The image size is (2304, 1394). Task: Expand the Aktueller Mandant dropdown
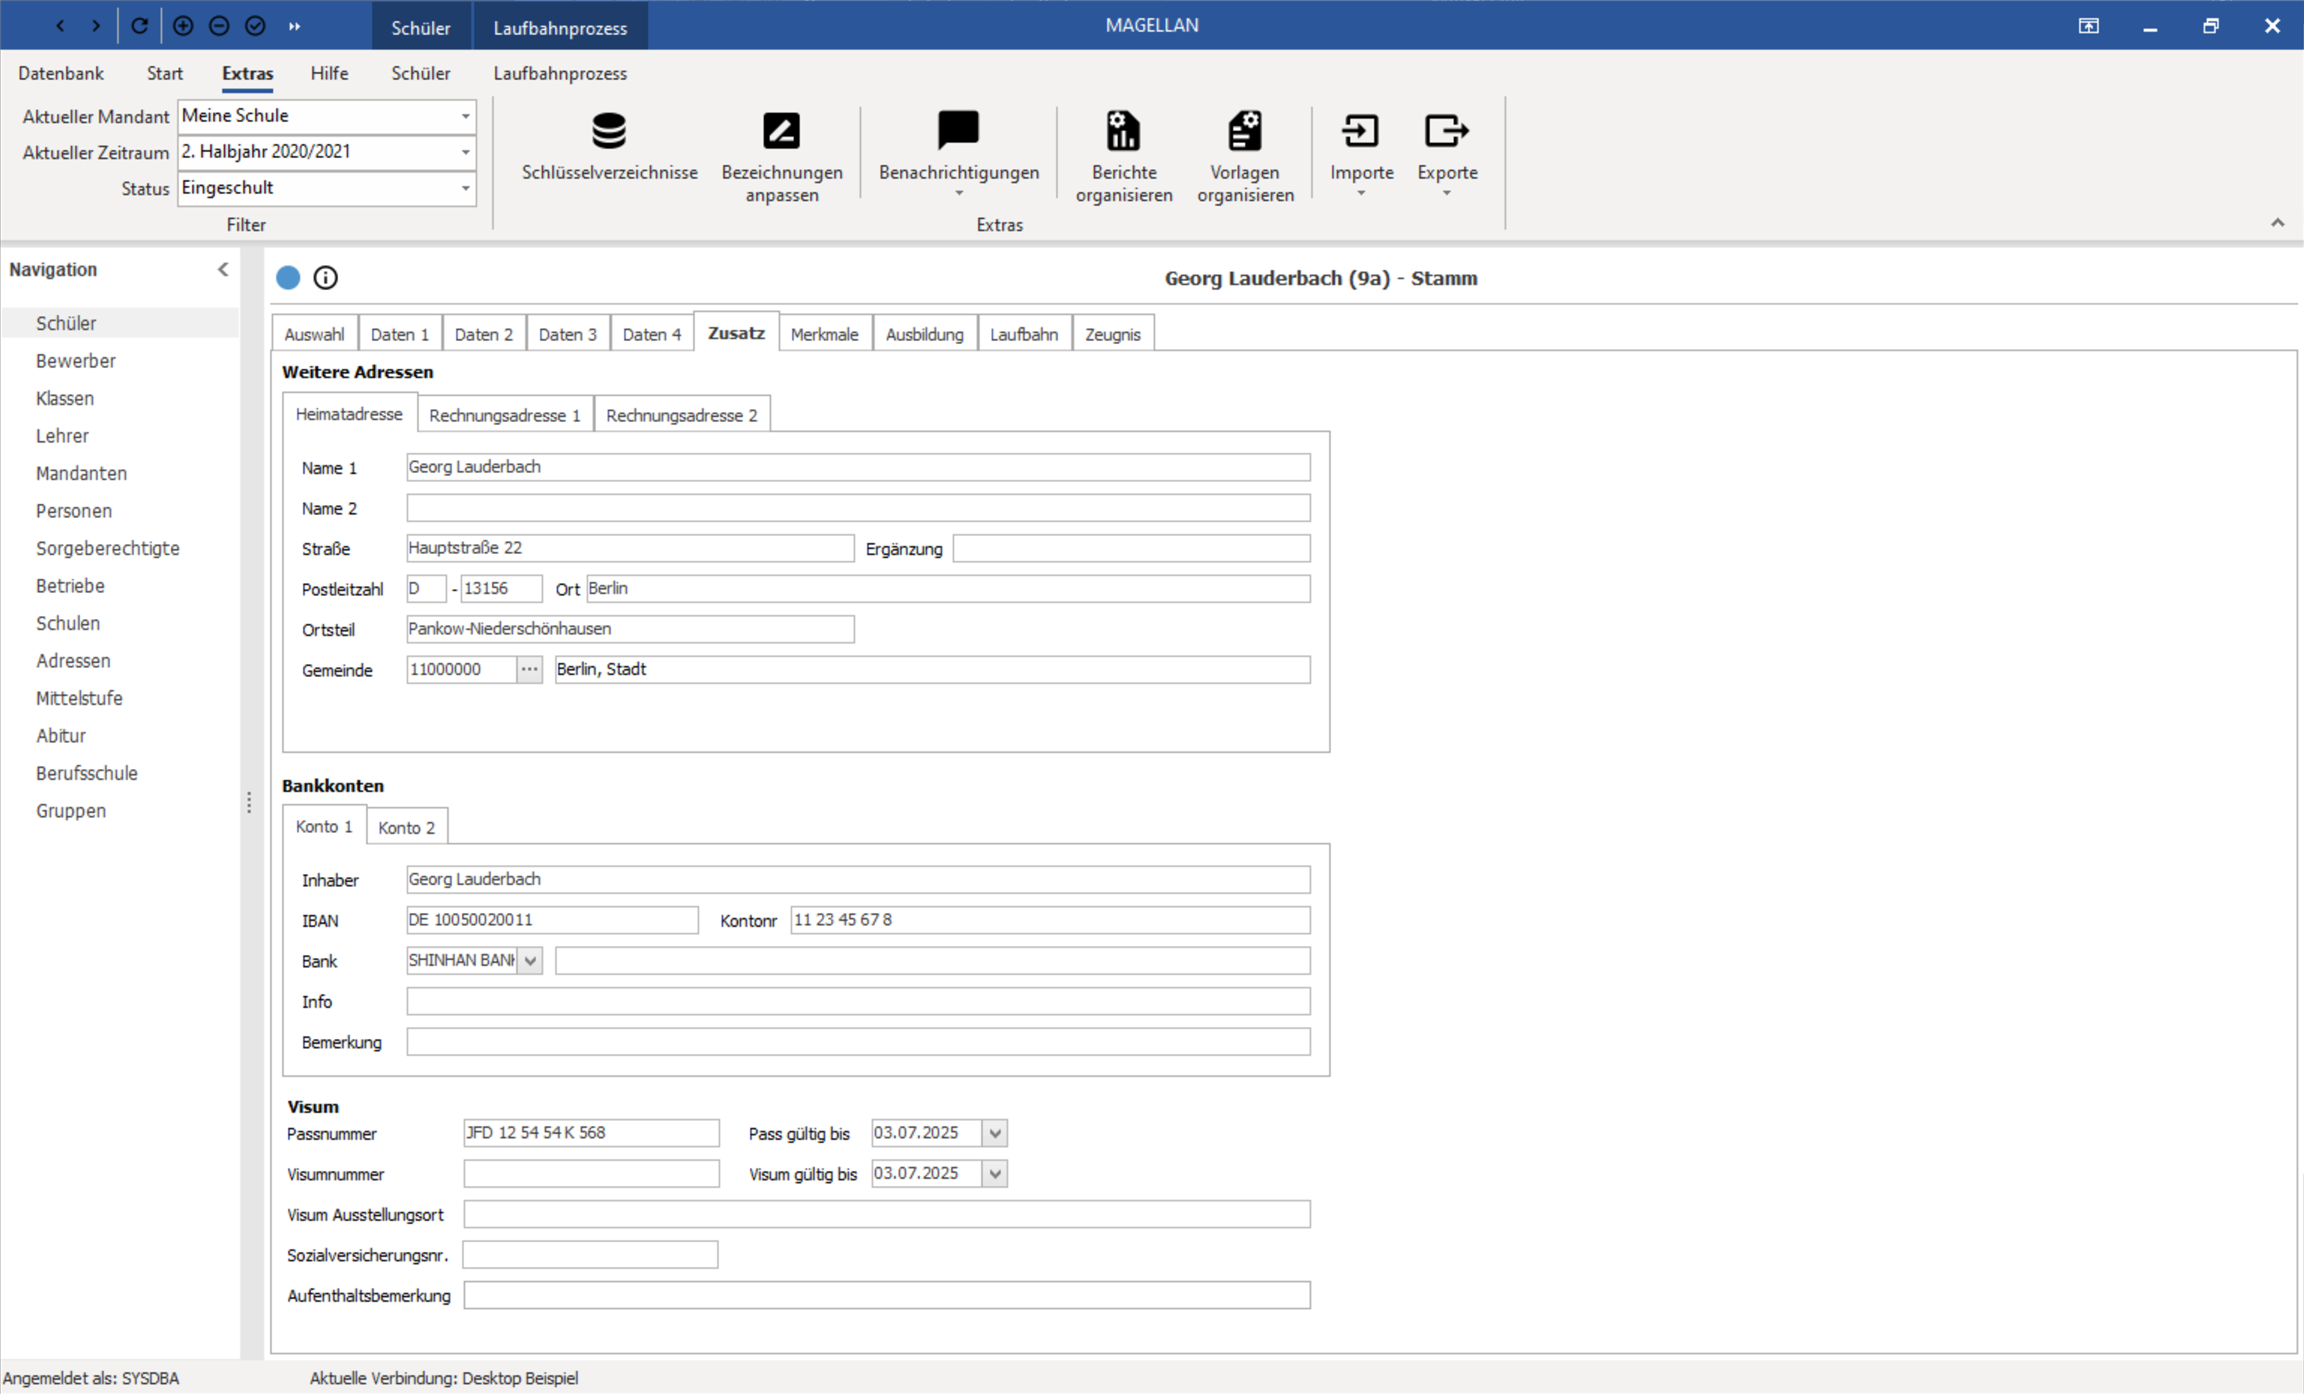point(465,116)
